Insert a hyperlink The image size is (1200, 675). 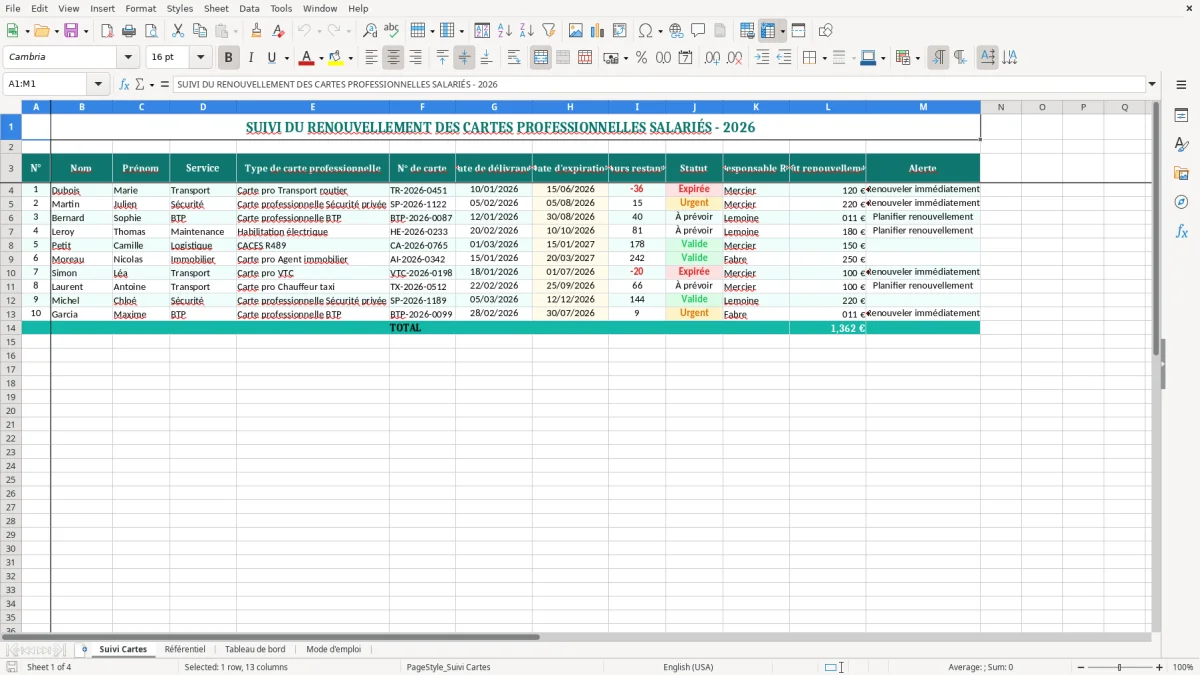(676, 31)
